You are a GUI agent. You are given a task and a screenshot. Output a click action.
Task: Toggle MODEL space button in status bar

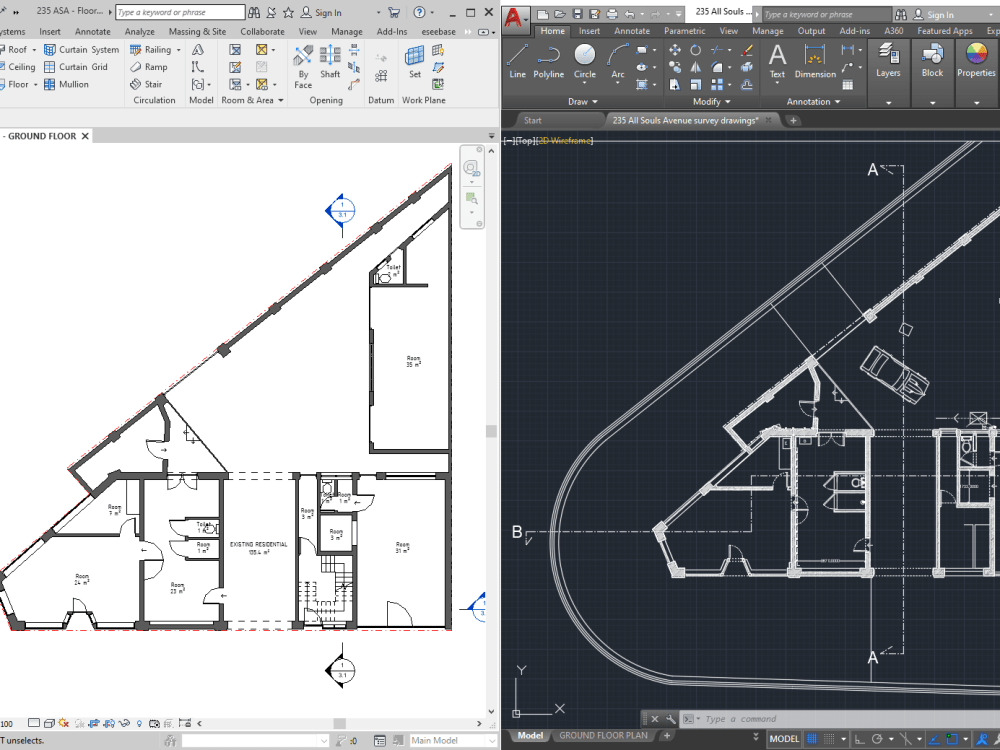[x=784, y=739]
